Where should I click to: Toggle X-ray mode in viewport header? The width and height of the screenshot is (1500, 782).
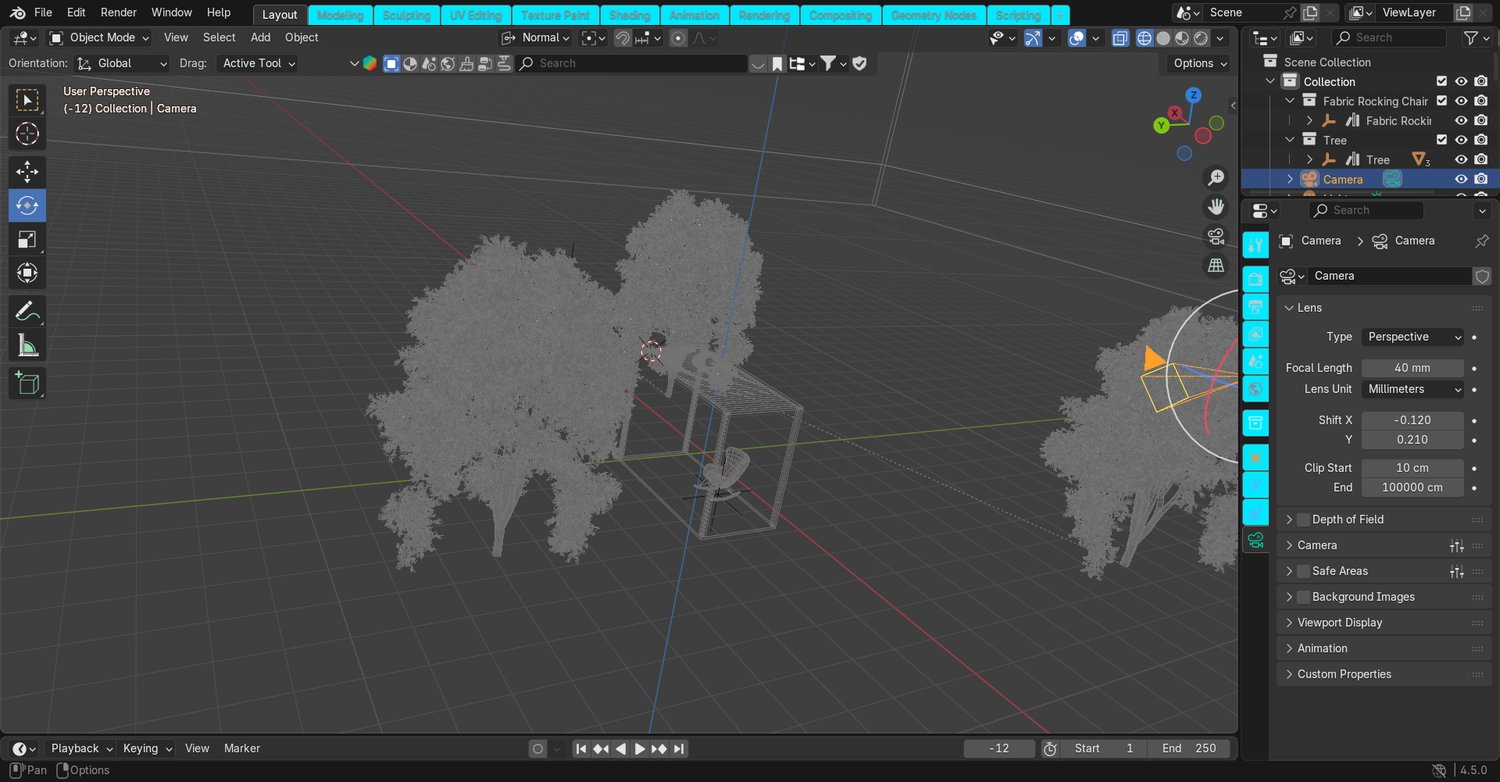(1120, 38)
